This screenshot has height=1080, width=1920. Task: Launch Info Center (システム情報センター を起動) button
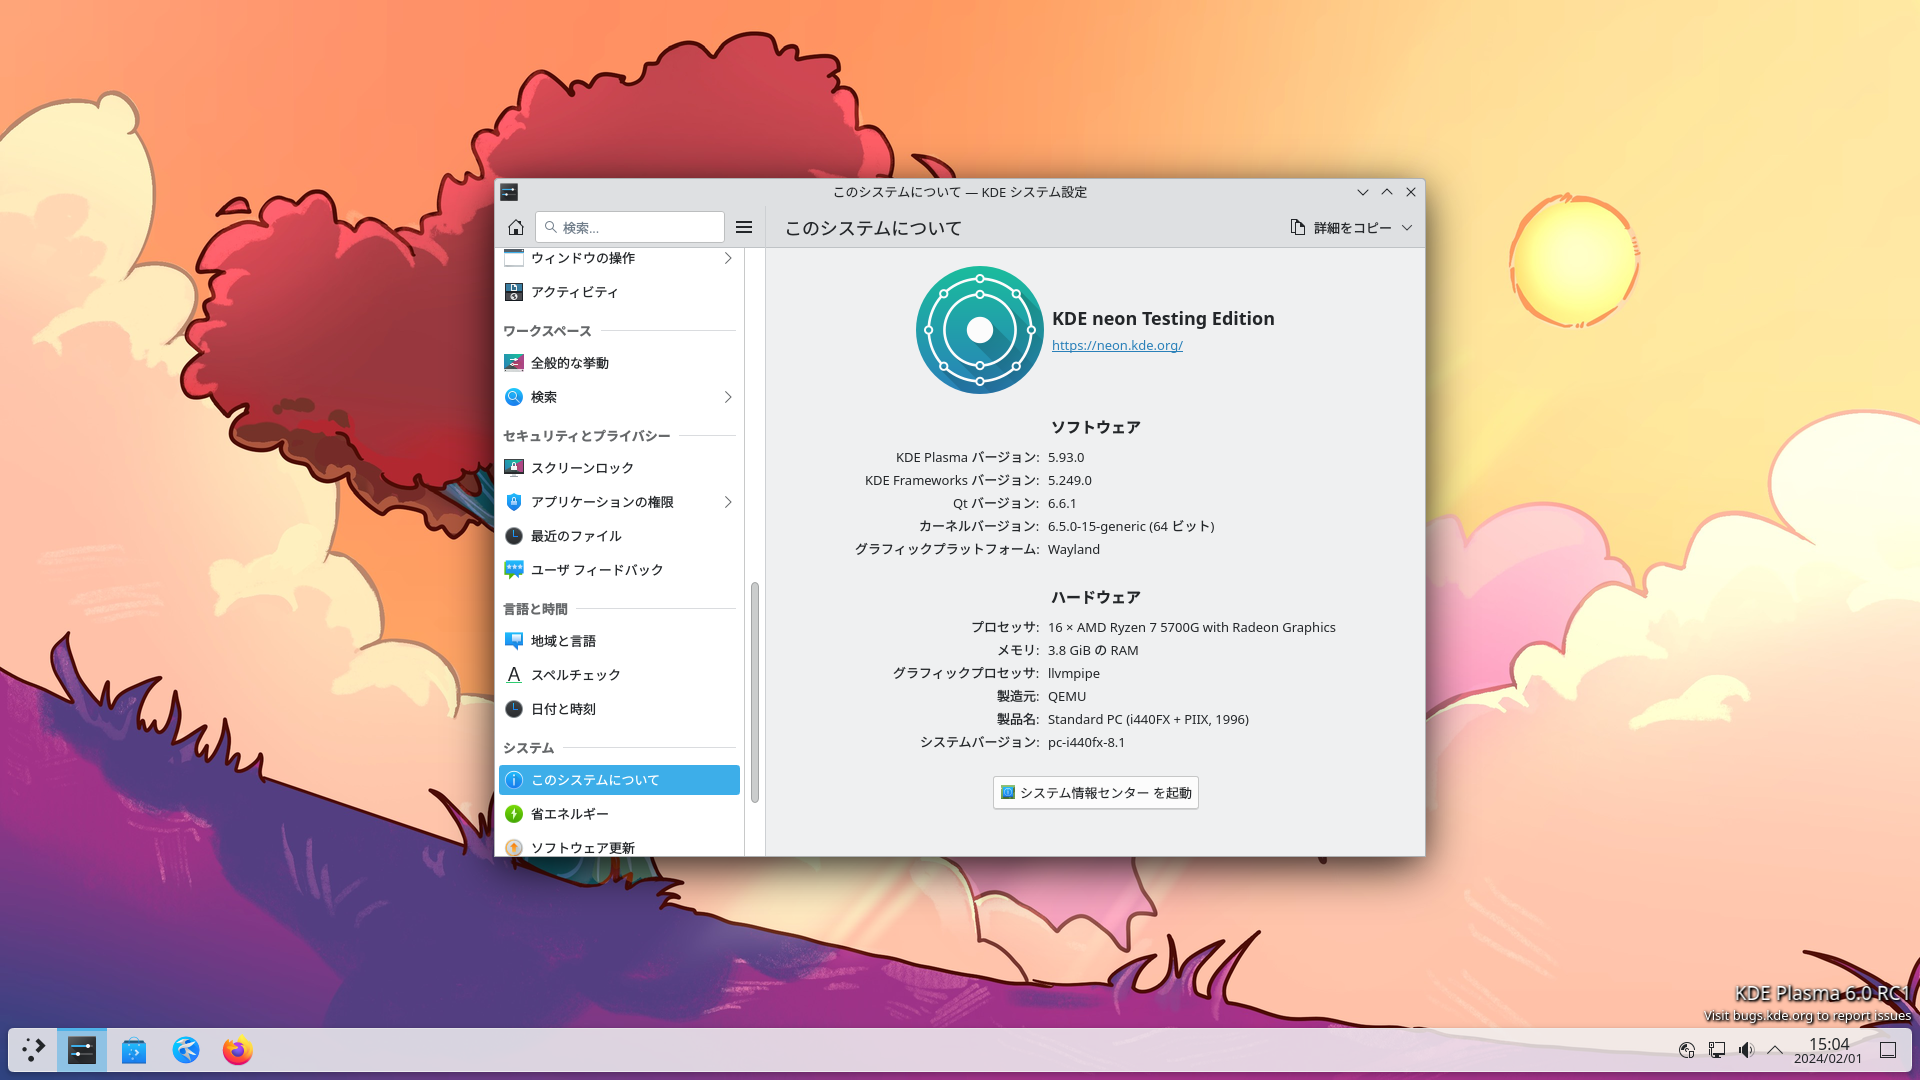(x=1096, y=793)
